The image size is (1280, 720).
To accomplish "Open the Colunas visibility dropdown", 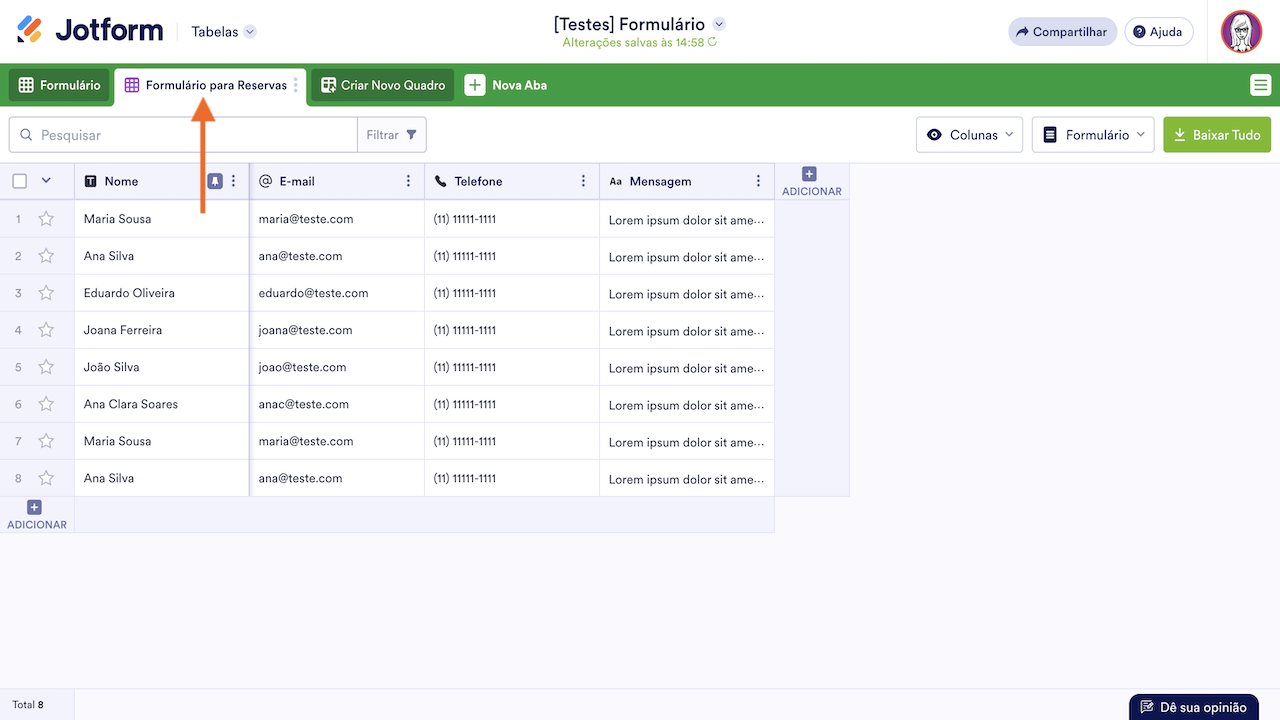I will tap(969, 135).
